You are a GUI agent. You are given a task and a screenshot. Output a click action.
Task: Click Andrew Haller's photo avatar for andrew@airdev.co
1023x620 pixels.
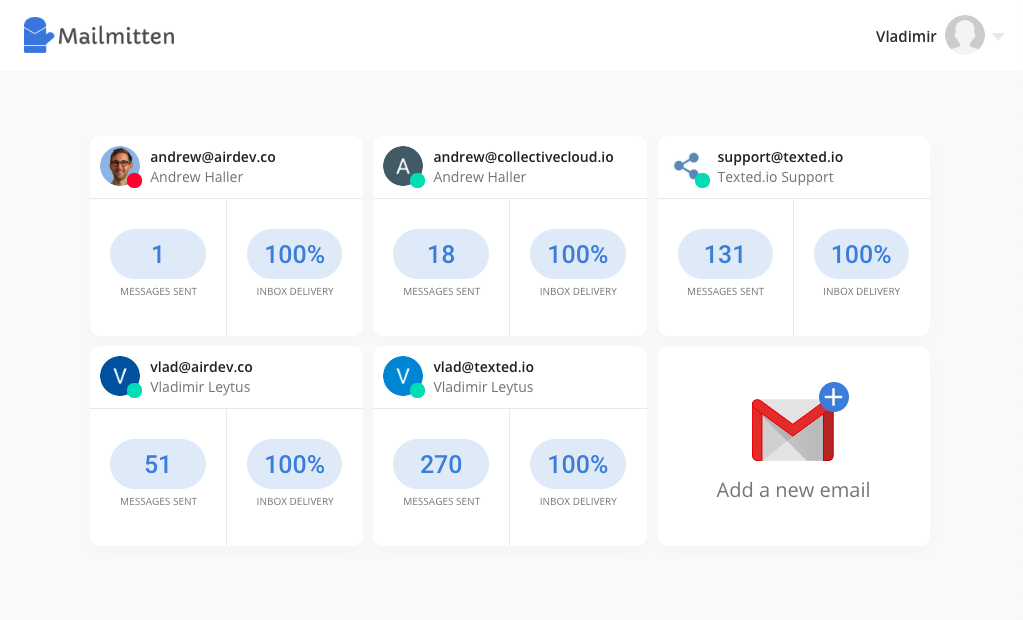tap(120, 166)
